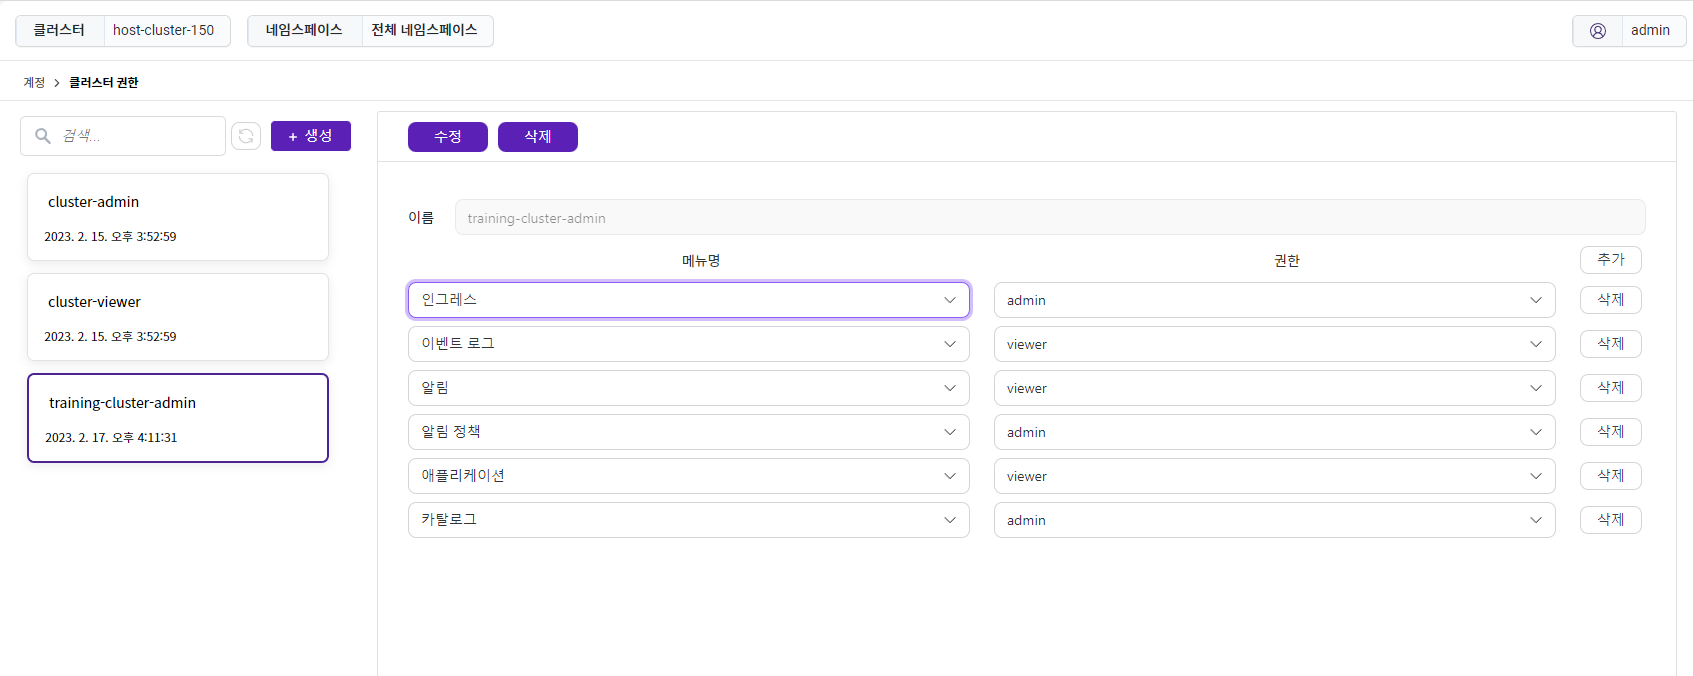Image resolution: width=1693 pixels, height=676 pixels.
Task: Click the 추가 button
Action: tap(1611, 260)
